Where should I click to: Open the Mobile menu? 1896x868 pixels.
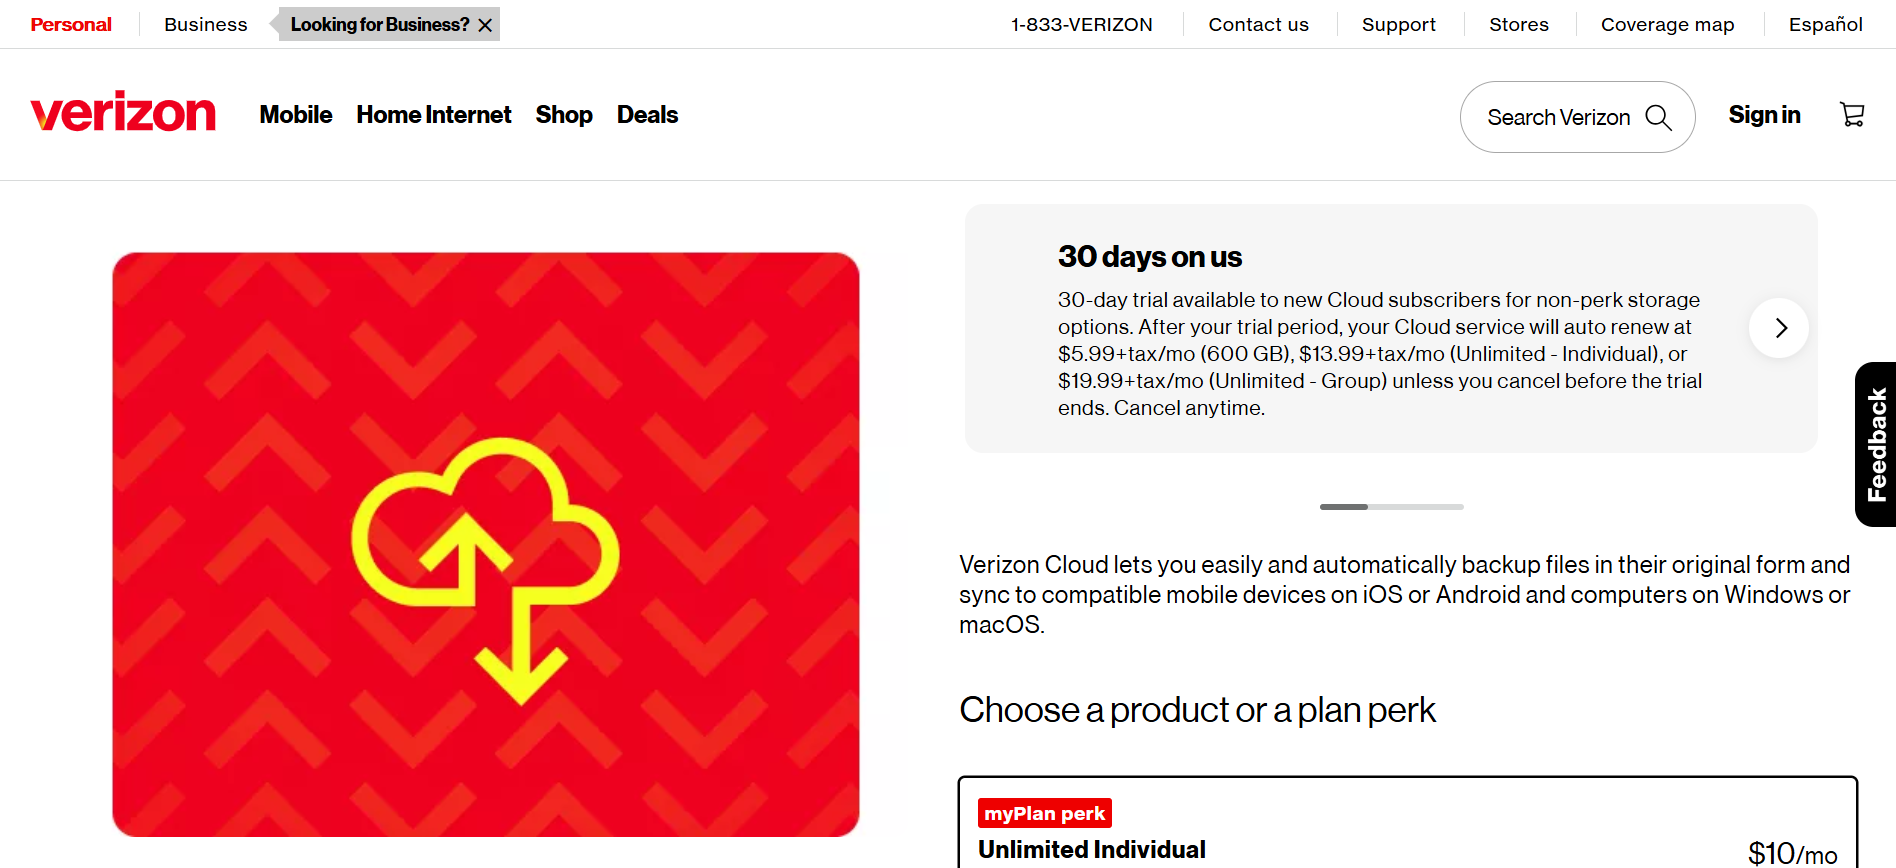pyautogui.click(x=295, y=115)
